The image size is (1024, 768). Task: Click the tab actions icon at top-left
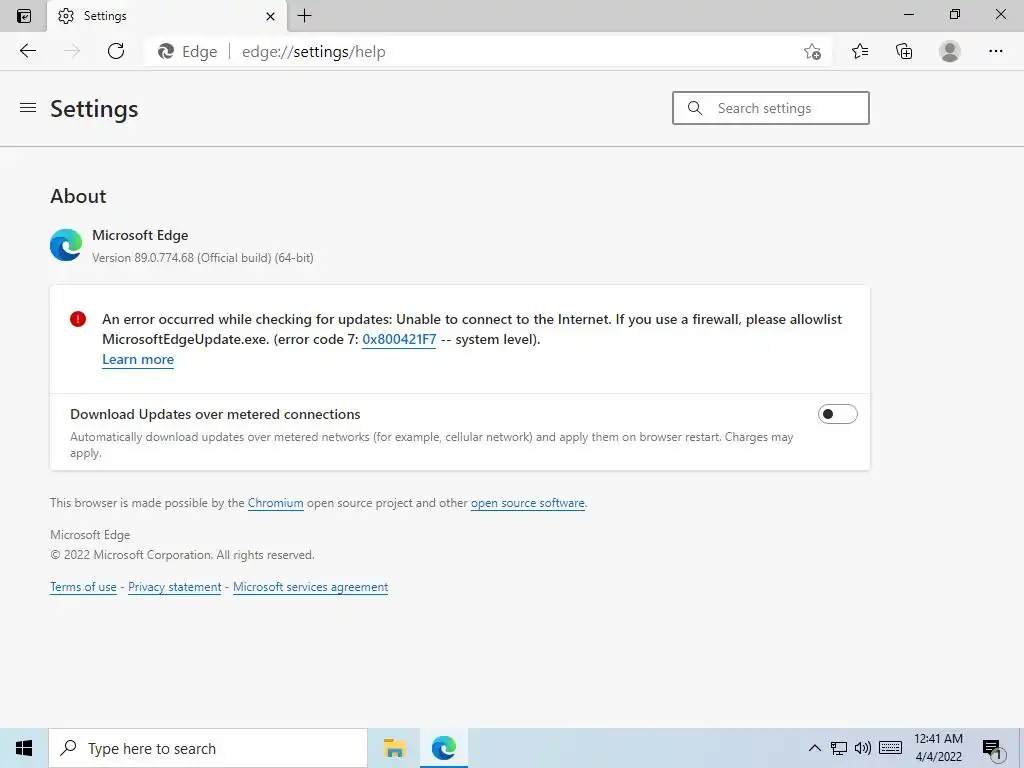coord(24,16)
